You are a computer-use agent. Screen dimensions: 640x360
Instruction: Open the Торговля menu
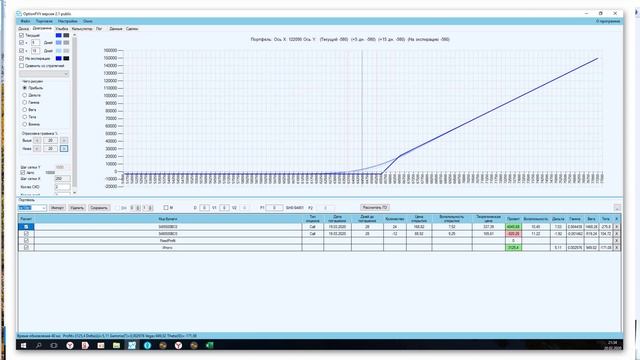coord(44,21)
